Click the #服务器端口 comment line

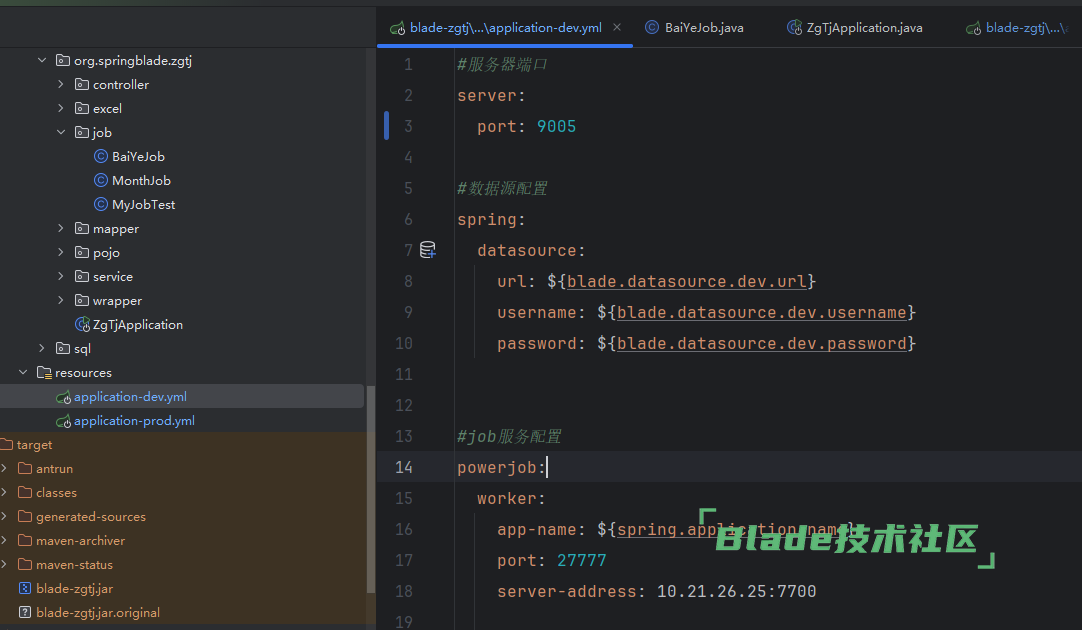502,64
